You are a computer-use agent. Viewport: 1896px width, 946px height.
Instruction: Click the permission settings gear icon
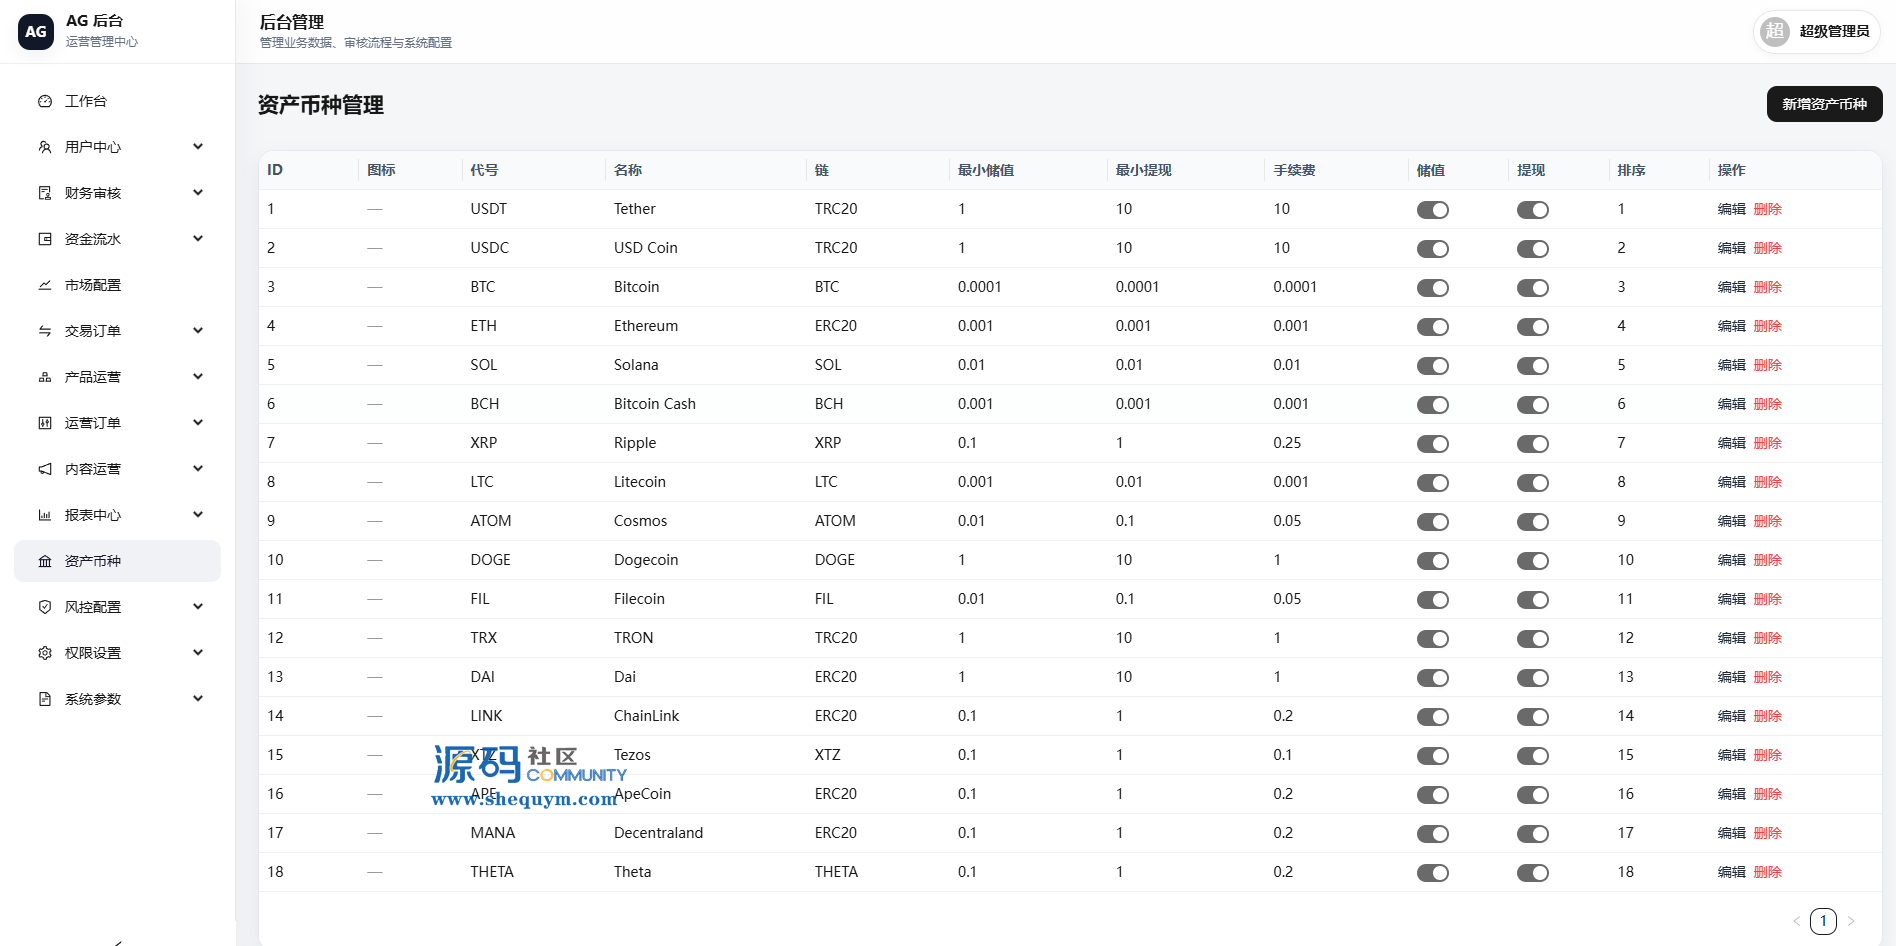tap(45, 653)
